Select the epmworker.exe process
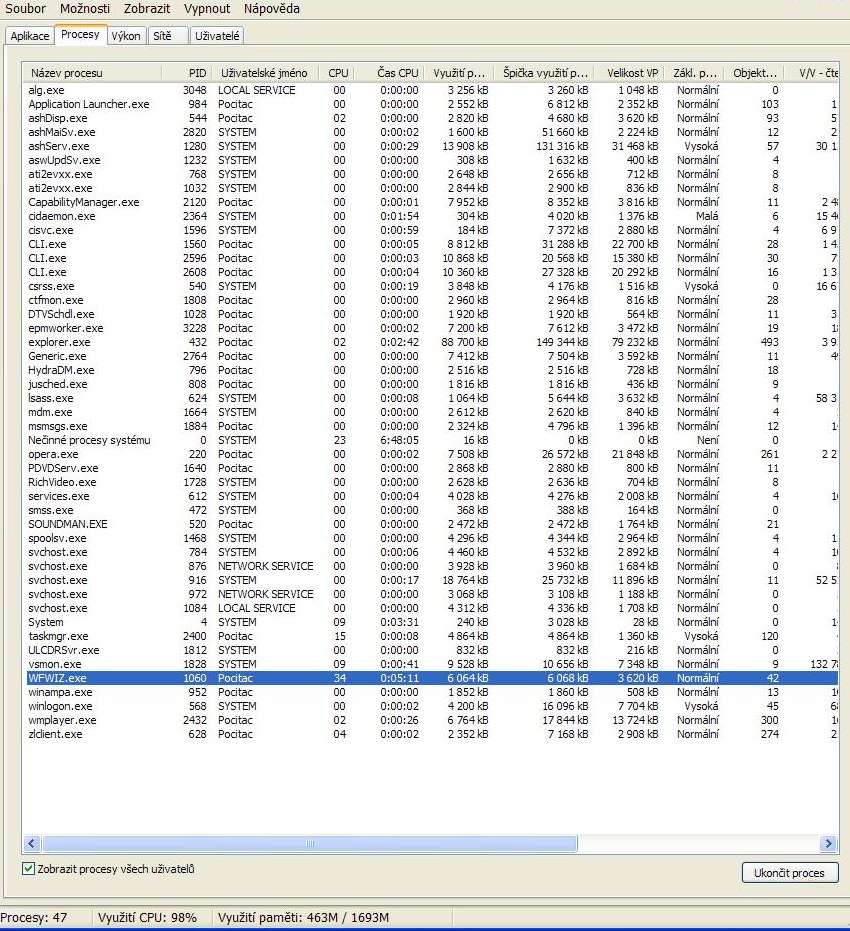Image resolution: width=850 pixels, height=931 pixels. pos(432,328)
